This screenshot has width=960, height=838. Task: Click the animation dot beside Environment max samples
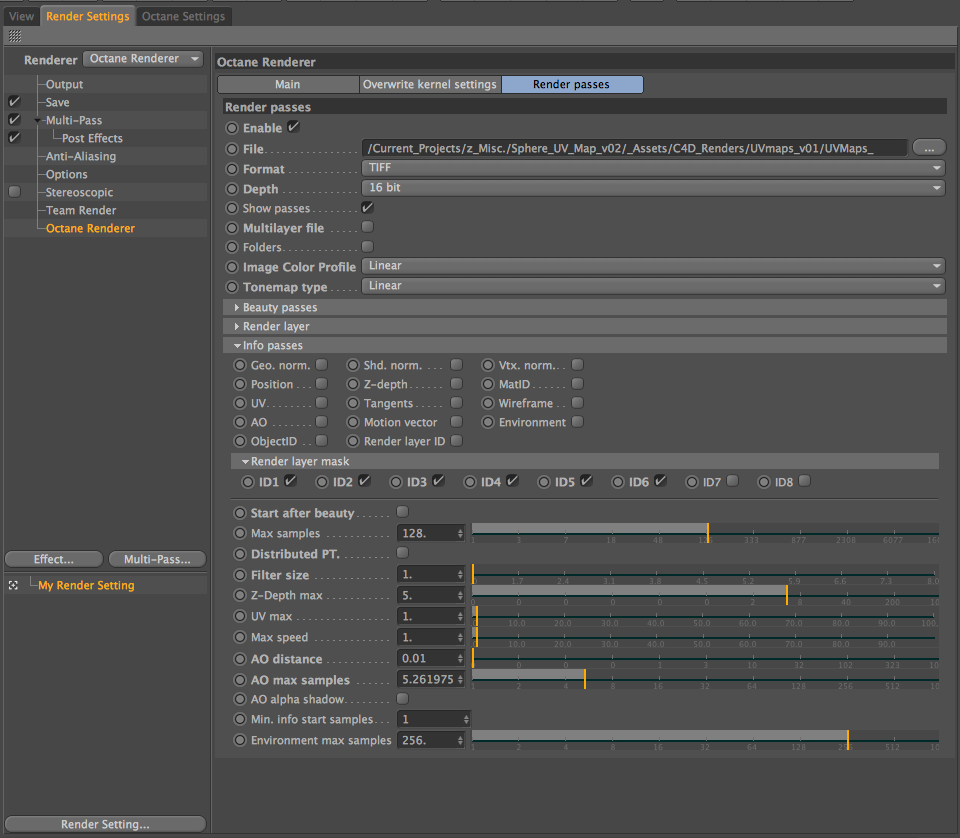coord(240,740)
